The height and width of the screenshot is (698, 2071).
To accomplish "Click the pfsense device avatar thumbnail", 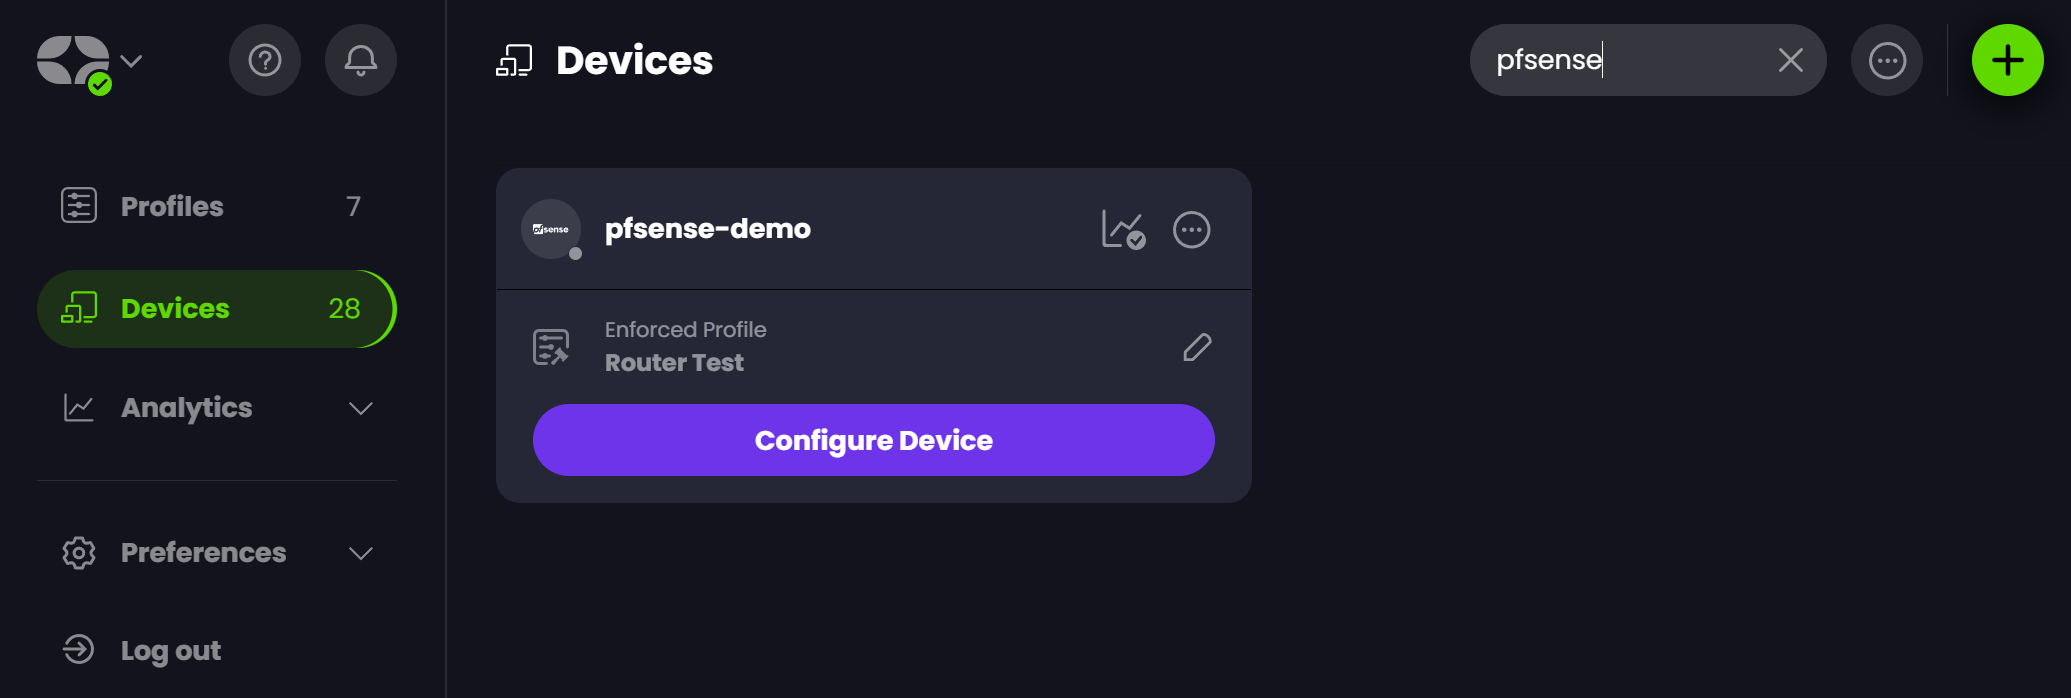I will pos(550,229).
